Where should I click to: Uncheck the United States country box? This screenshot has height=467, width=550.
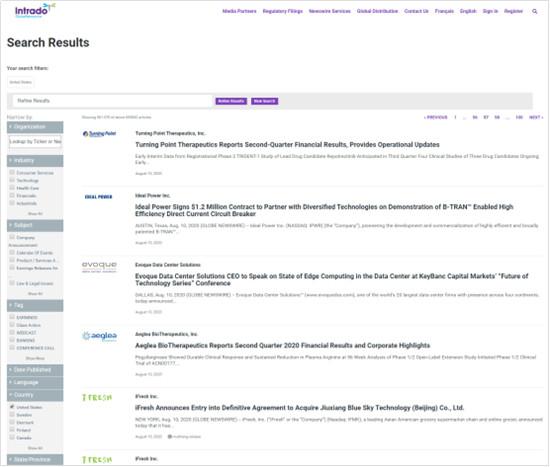12,407
